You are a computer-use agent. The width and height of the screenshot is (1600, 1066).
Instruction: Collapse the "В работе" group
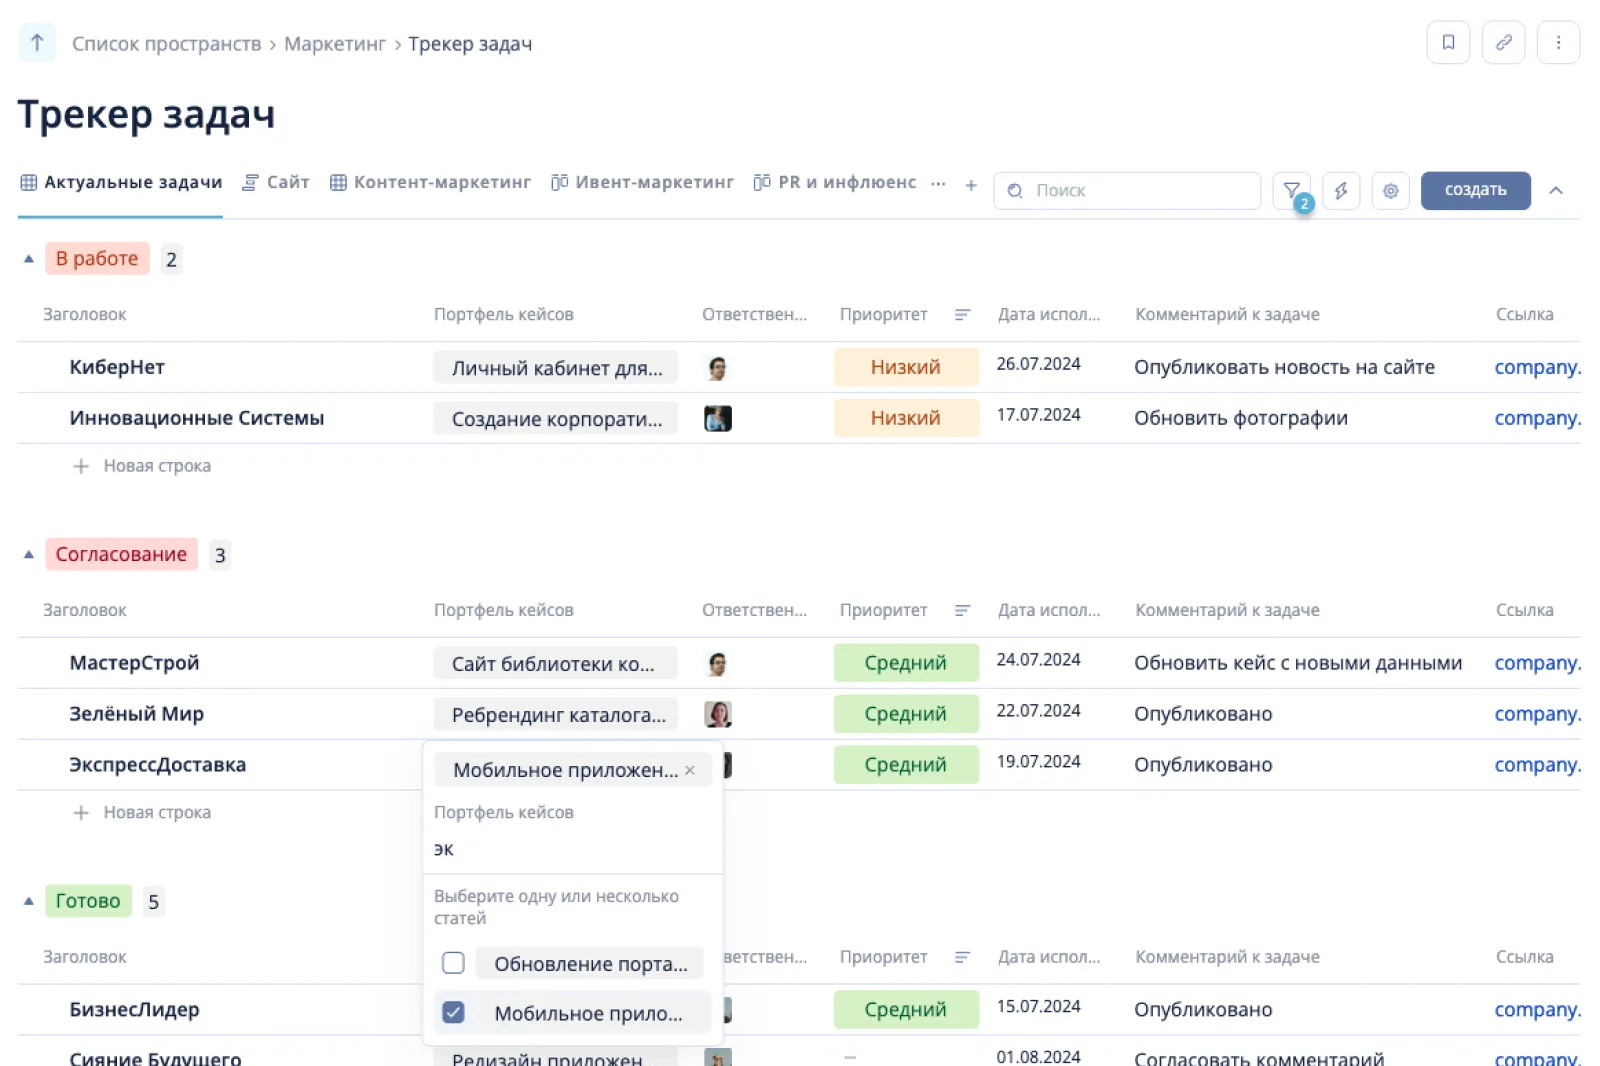tap(29, 259)
